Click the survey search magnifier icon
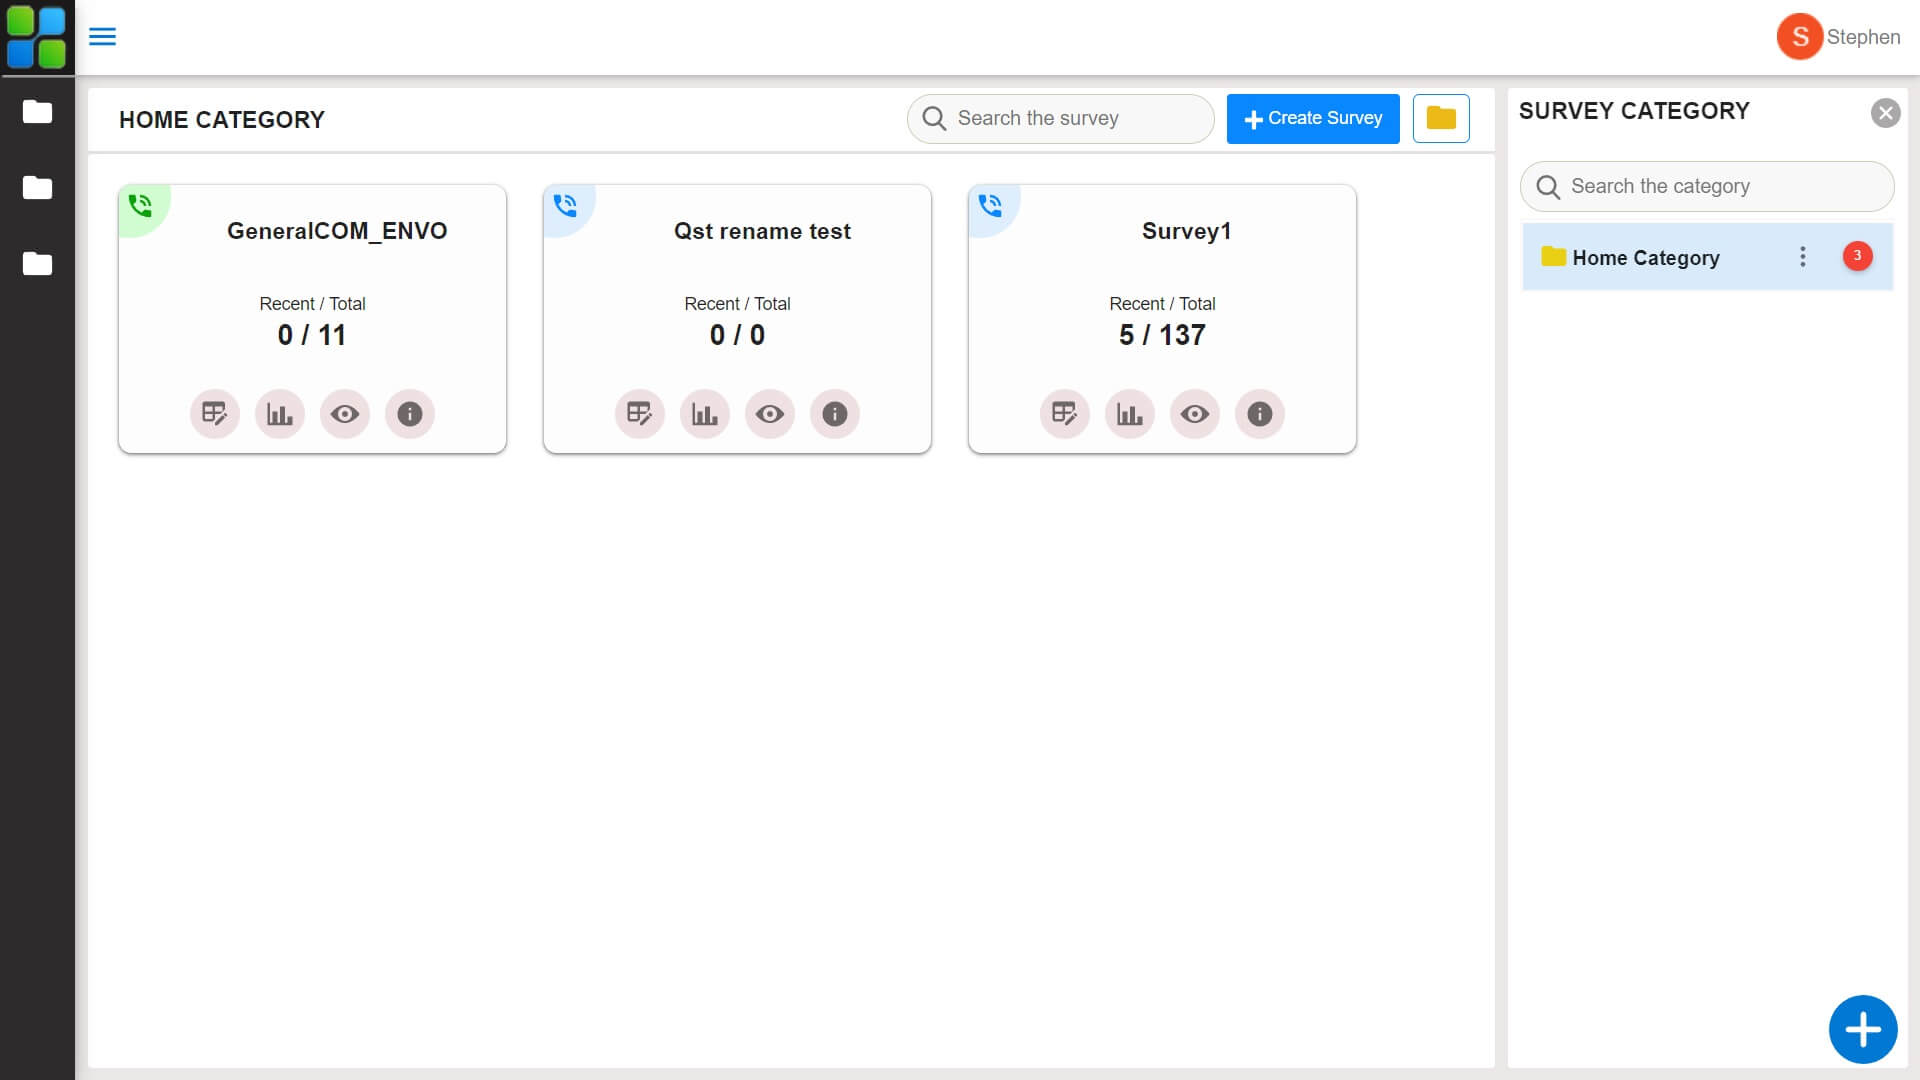 tap(934, 119)
